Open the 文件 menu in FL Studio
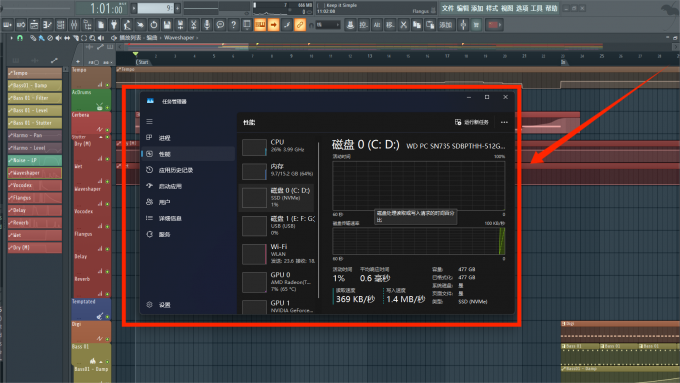Image resolution: width=680 pixels, height=383 pixels. click(448, 8)
